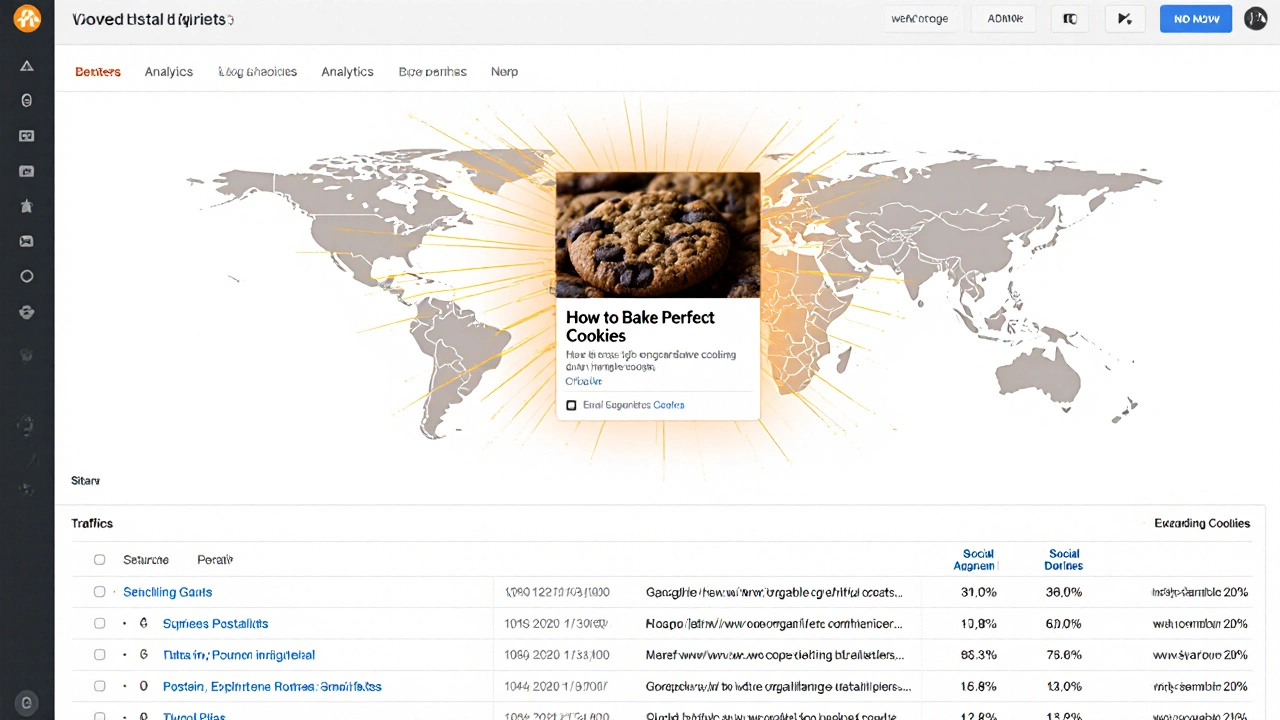This screenshot has width=1280, height=720.
Task: Click the notification bell icon in the sidebar
Action: (27, 206)
